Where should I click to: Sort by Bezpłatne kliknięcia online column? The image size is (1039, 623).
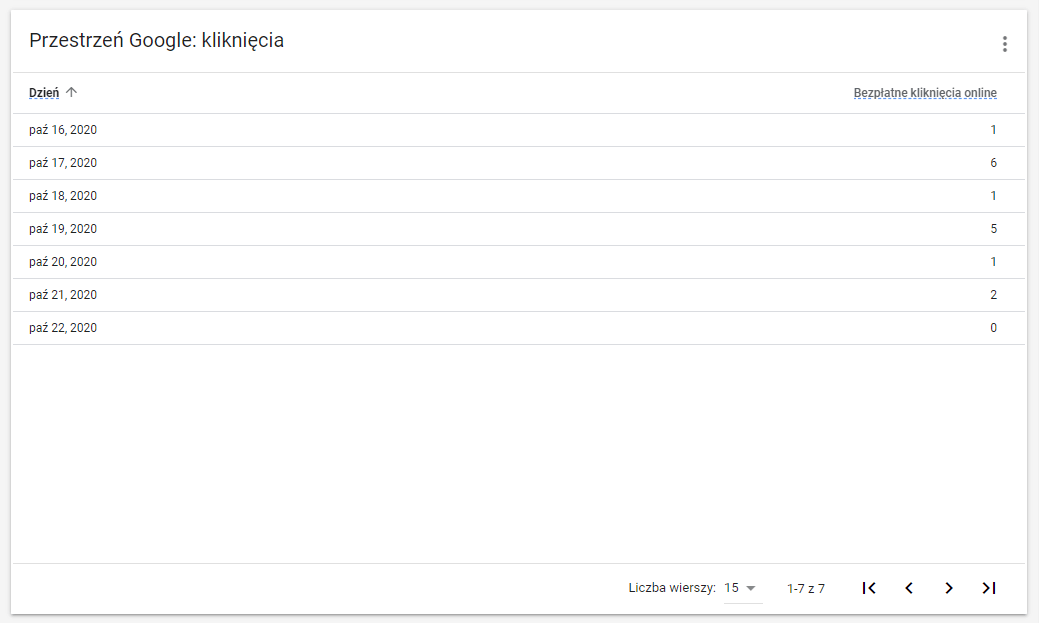pyautogui.click(x=925, y=93)
